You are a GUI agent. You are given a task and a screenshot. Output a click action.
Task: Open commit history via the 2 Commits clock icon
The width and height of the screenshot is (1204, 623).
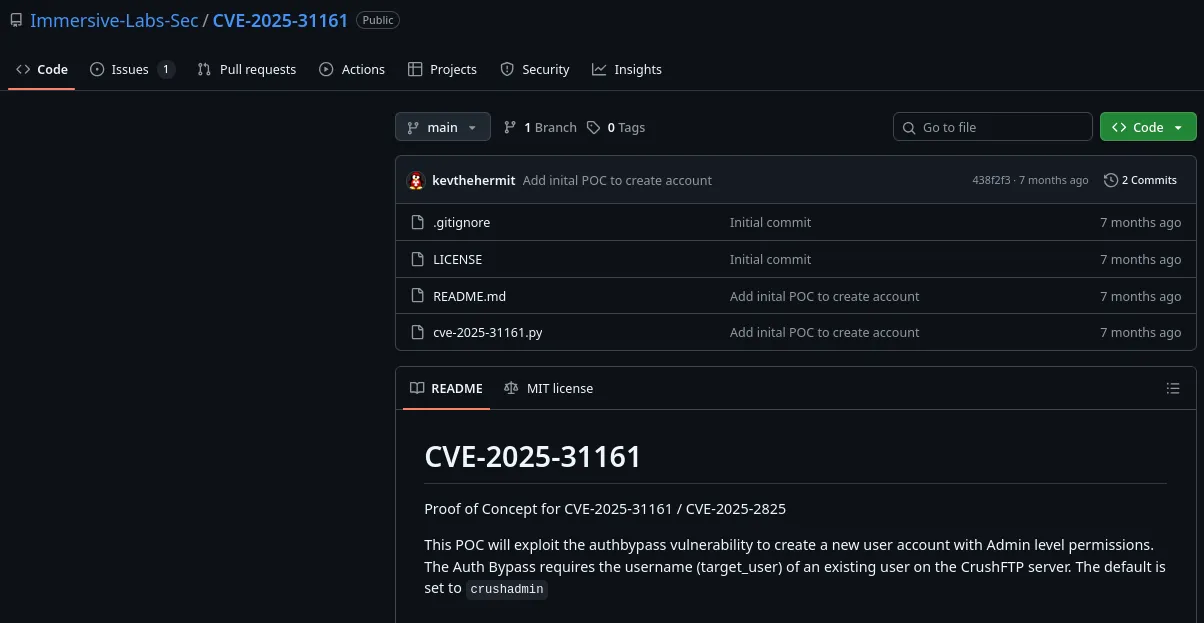pos(1110,181)
